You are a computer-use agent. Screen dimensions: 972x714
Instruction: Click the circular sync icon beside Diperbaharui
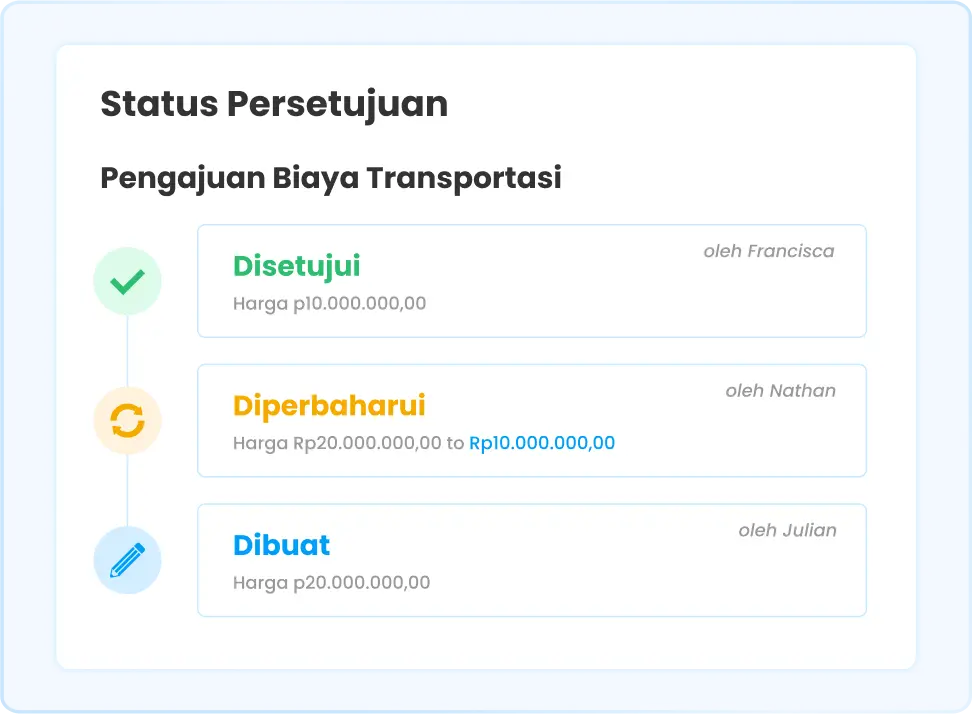click(127, 421)
